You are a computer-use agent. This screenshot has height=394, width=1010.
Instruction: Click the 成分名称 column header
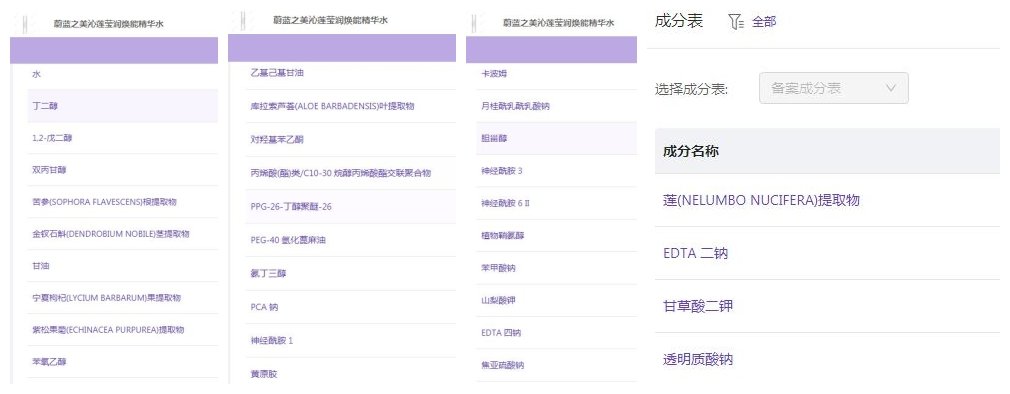tap(691, 151)
